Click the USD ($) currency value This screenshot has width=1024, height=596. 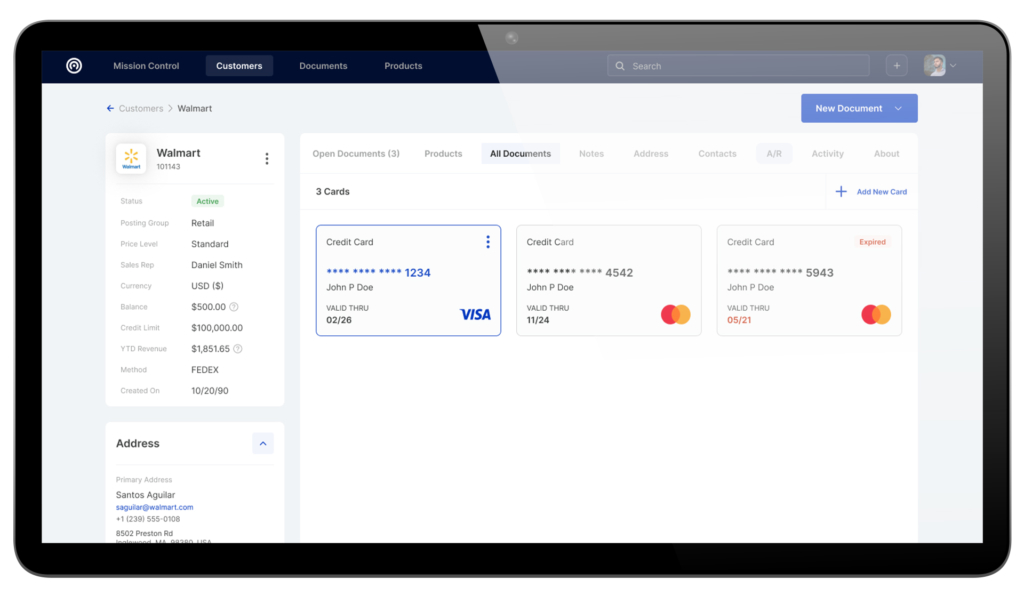pyautogui.click(x=208, y=286)
